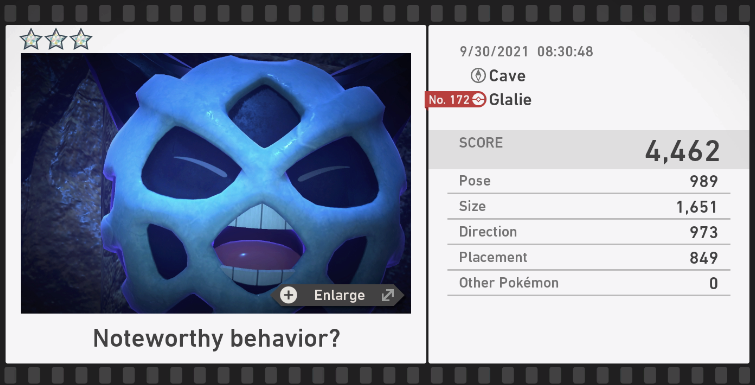This screenshot has height=385, width=755.
Task: Select the Other Pokémon score row
Action: click(x=588, y=283)
